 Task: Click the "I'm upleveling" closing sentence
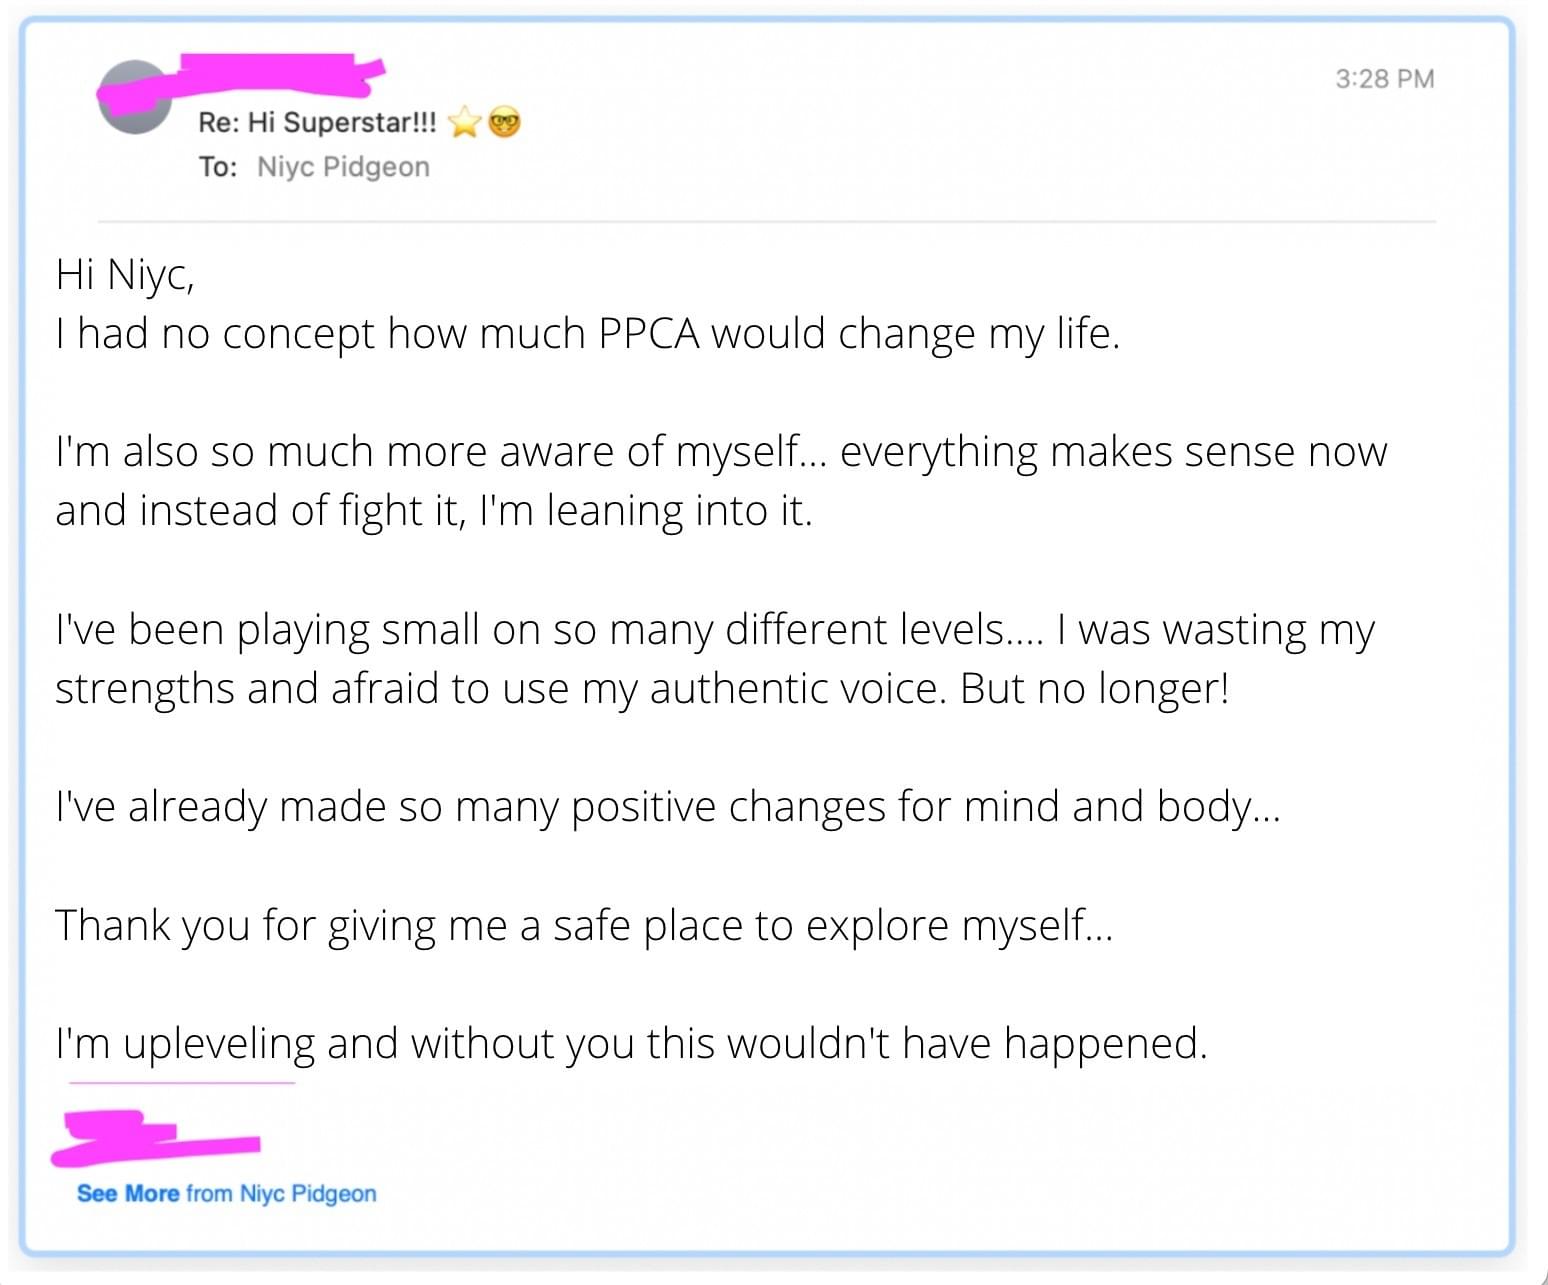pos(631,1043)
